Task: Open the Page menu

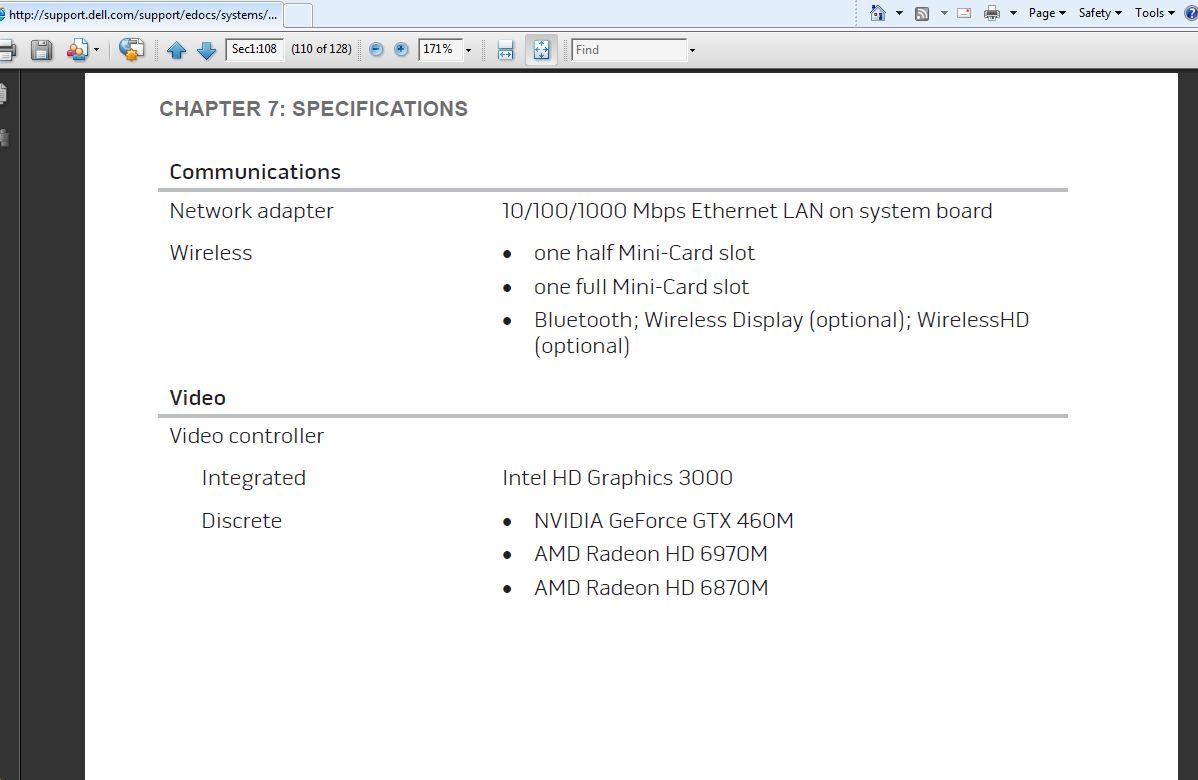Action: tap(1047, 13)
